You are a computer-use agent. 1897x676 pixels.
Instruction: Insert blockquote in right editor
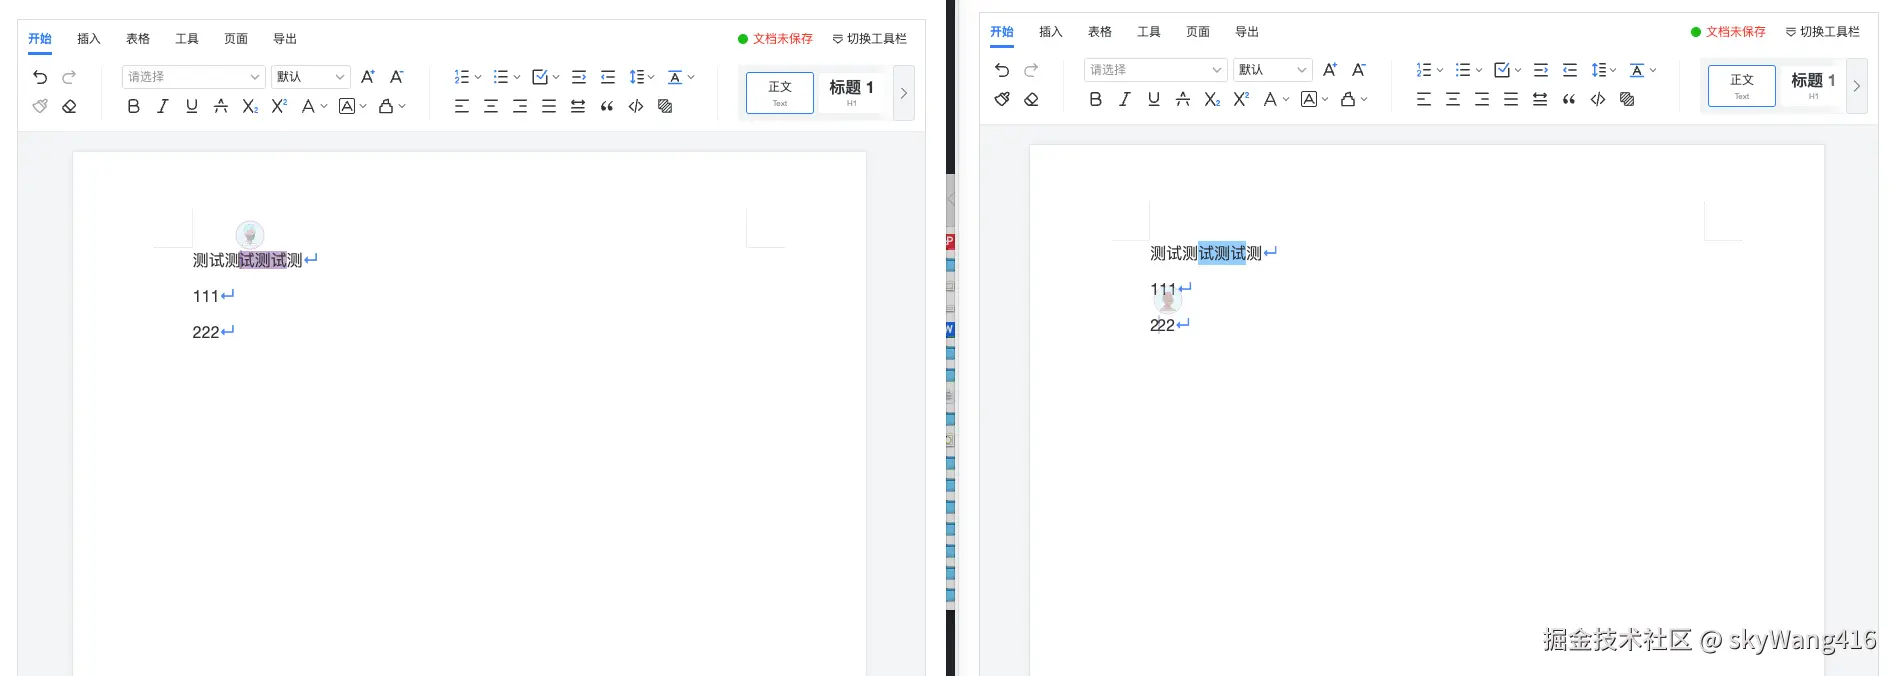1569,99
